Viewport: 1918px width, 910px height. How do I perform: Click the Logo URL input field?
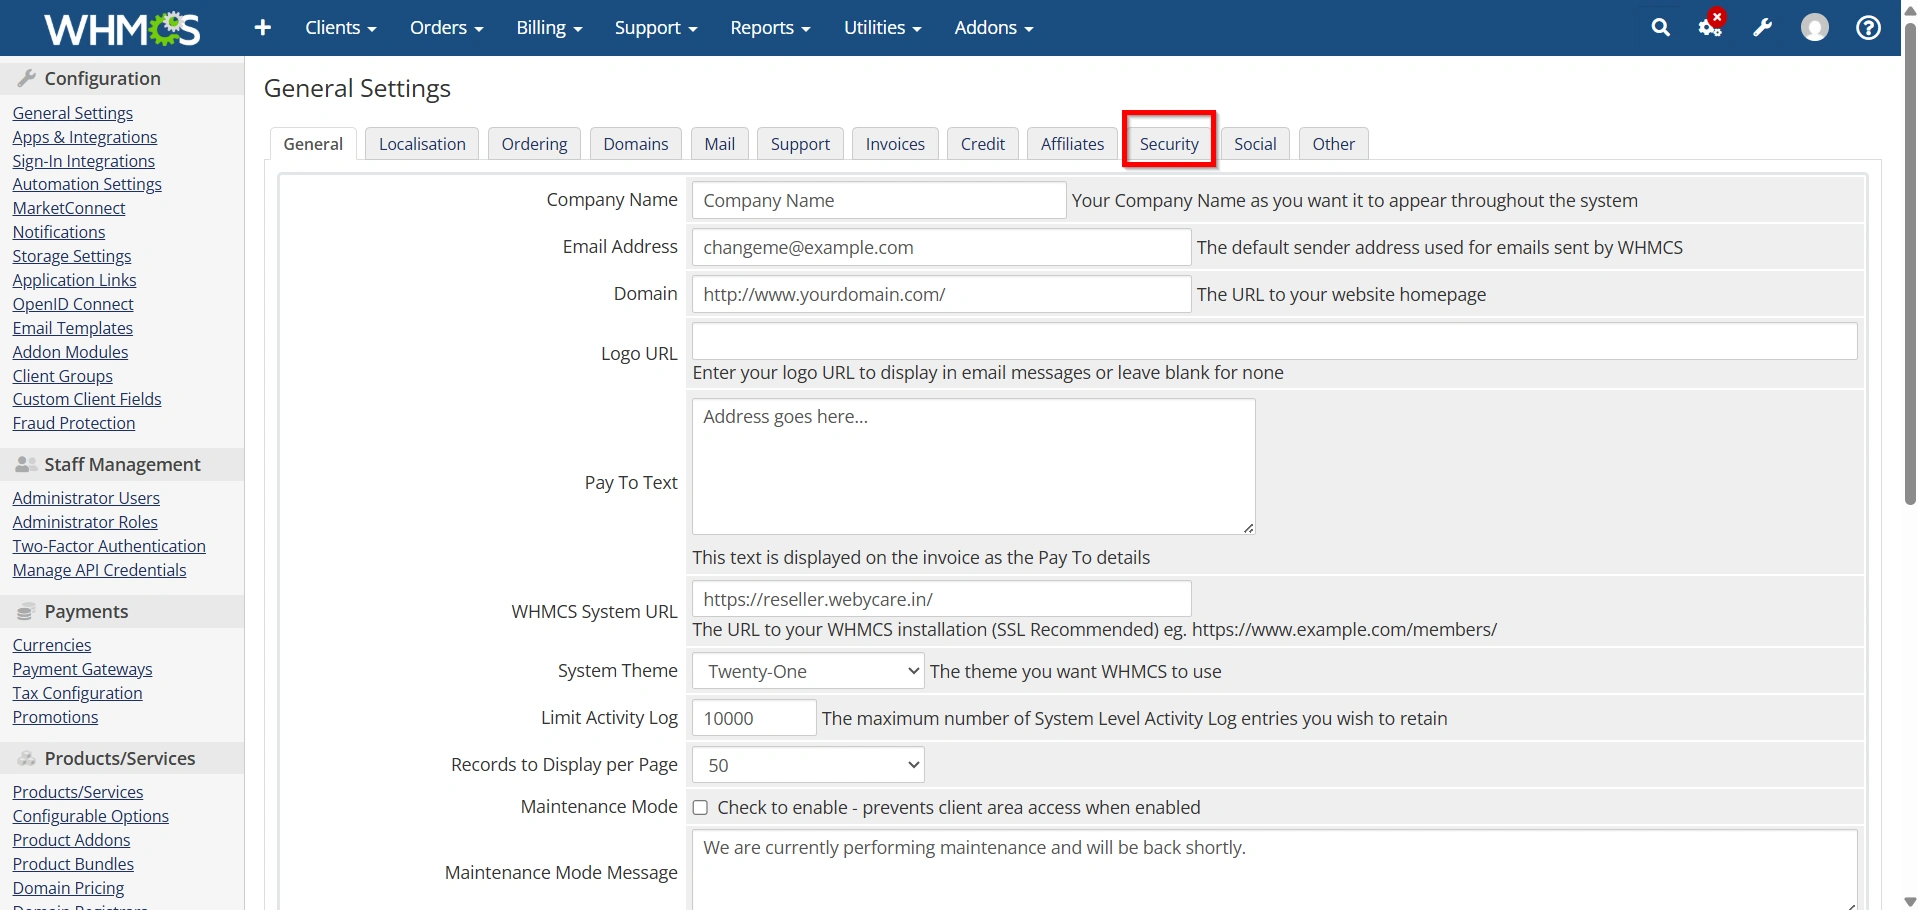coord(1274,341)
